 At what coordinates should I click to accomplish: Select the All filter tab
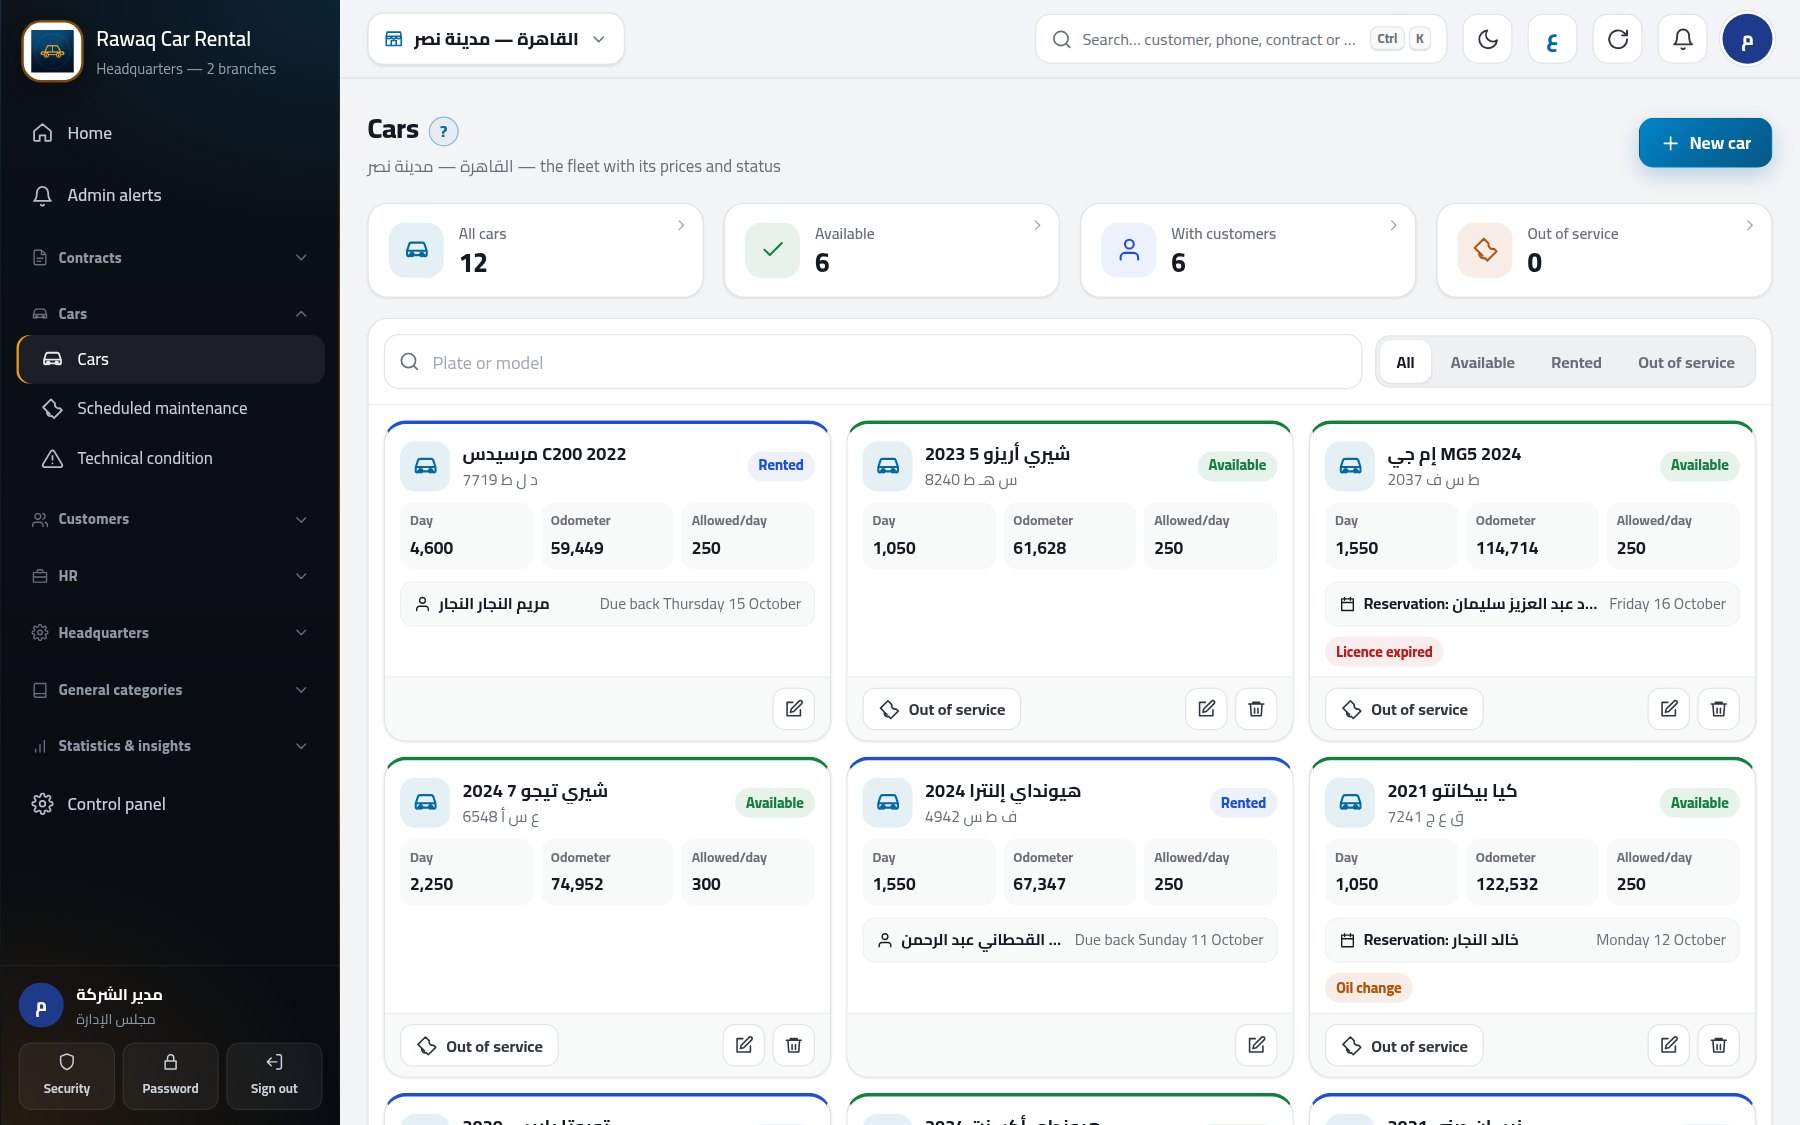coord(1405,362)
